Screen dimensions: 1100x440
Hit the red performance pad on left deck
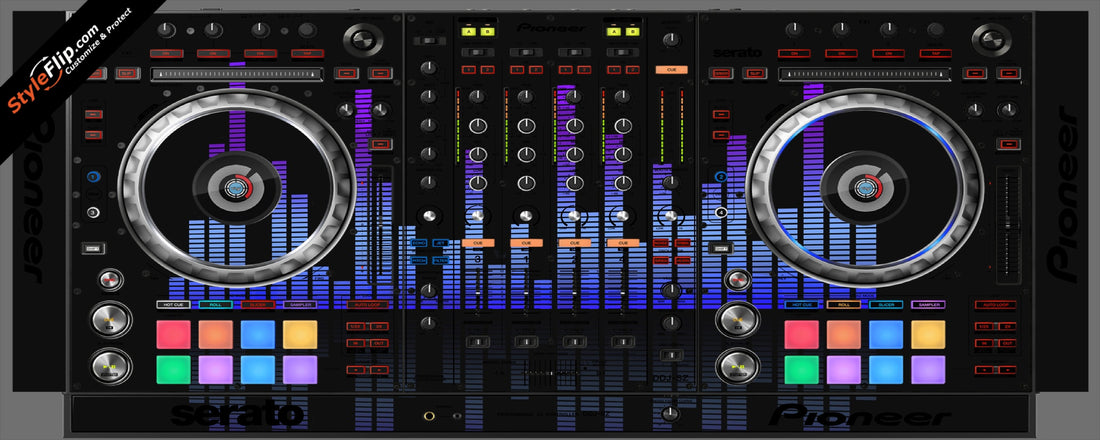(173, 335)
